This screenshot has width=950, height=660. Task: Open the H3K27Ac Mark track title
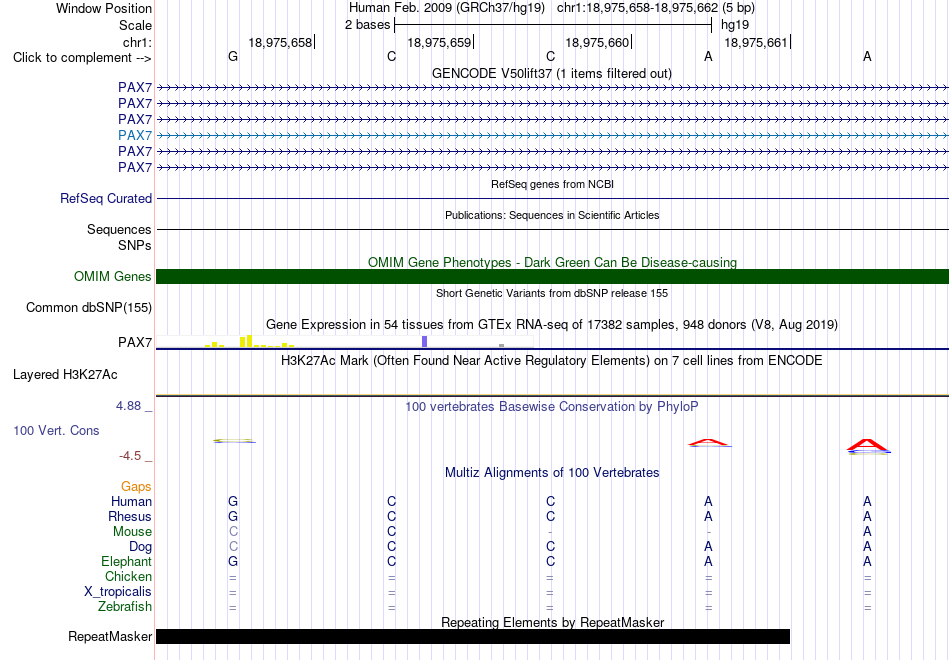552,361
